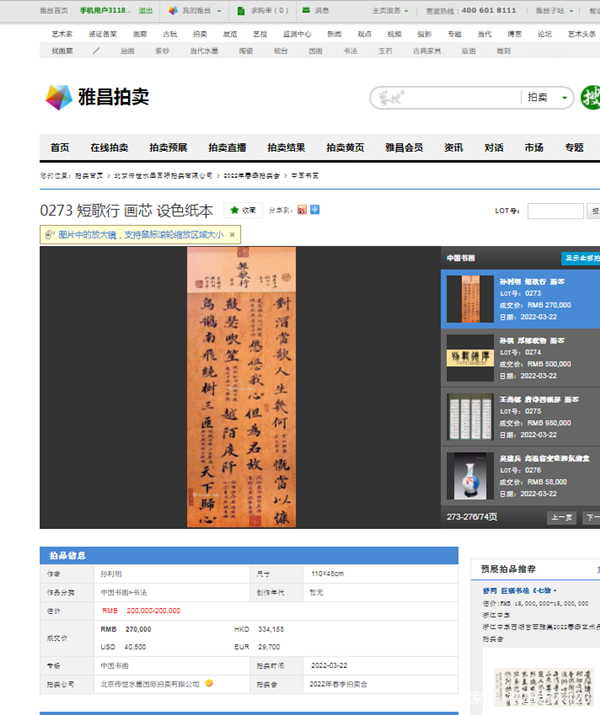Image resolution: width=600 pixels, height=715 pixels.
Task: Open the 首页 main tab
Action: [60, 148]
